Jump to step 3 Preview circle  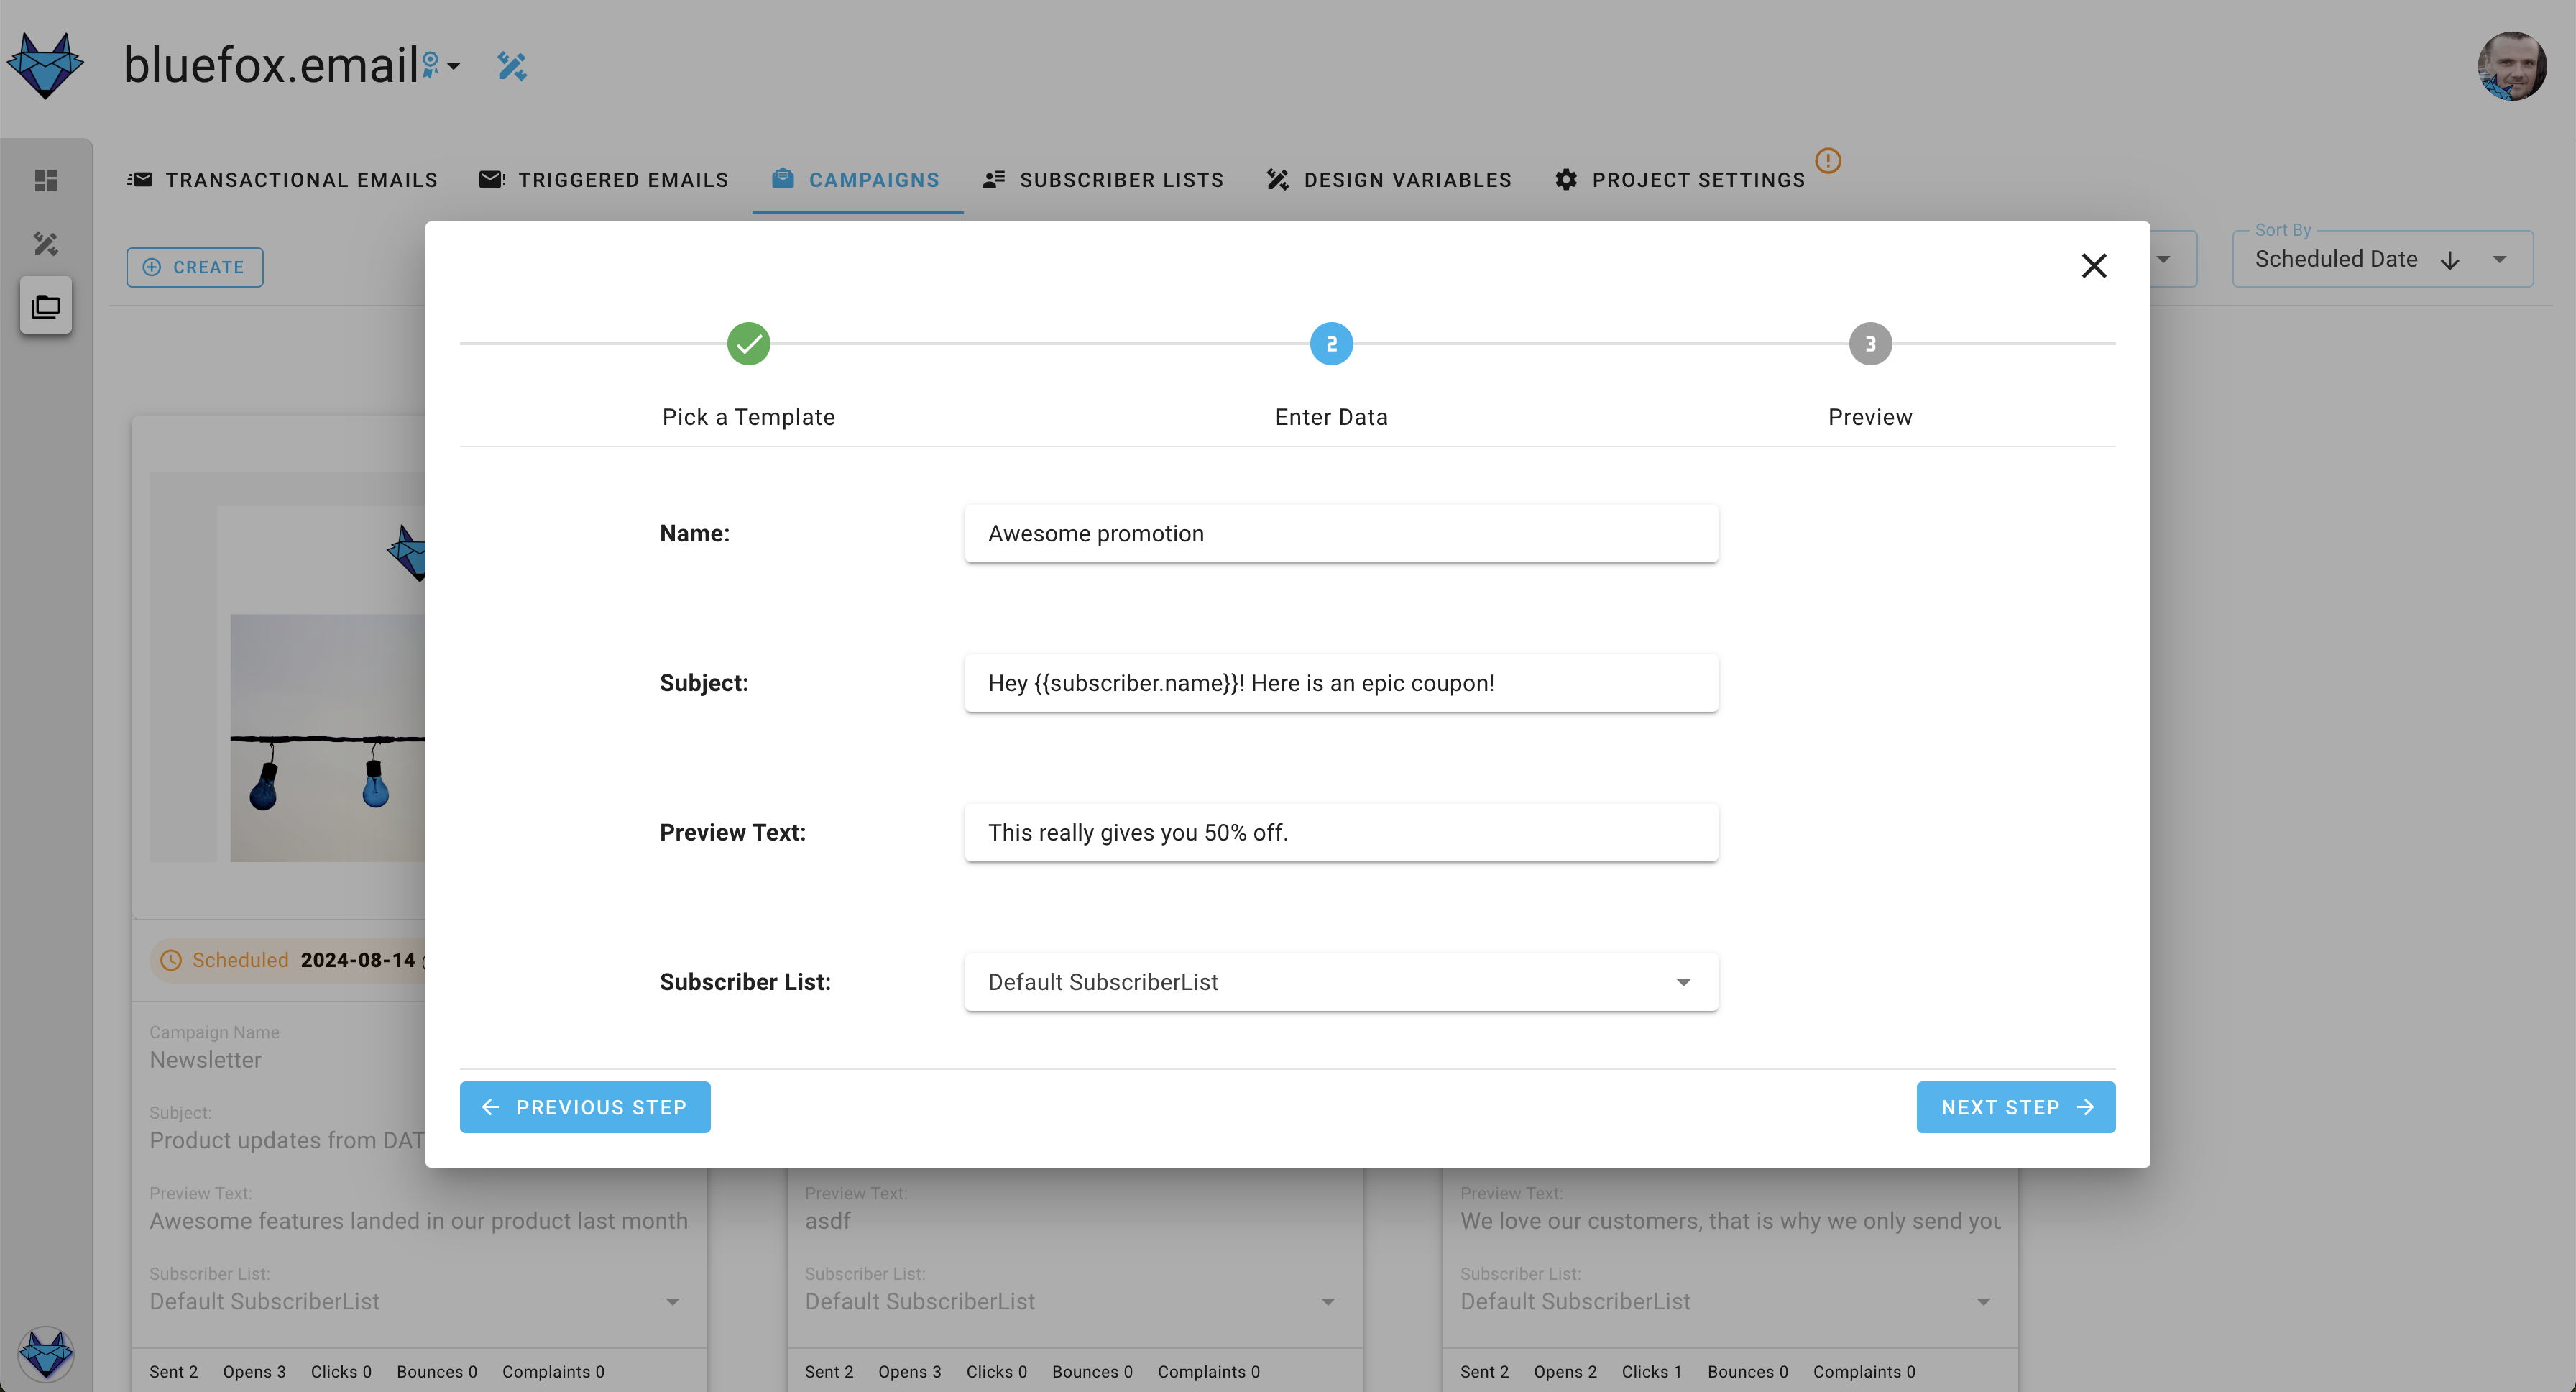[x=1870, y=344]
